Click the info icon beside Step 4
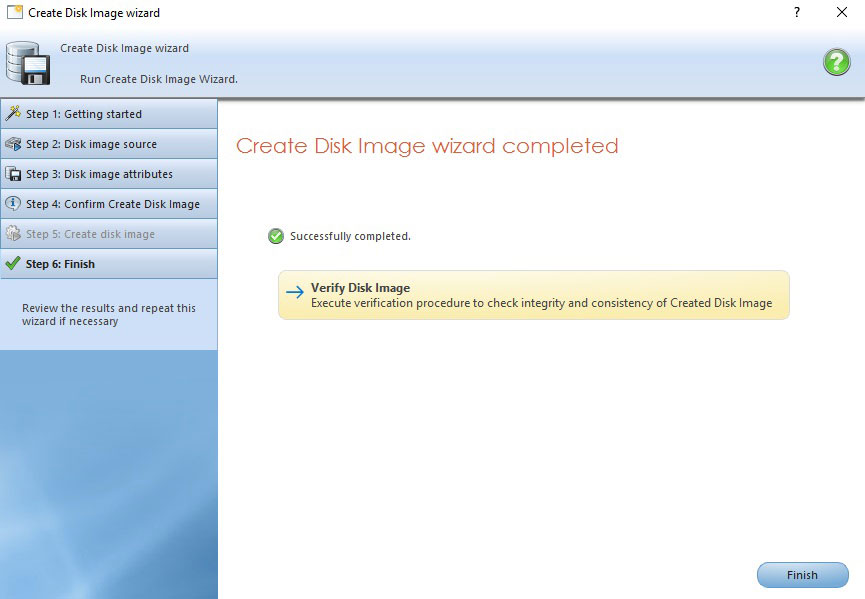Viewport: 865px width, 599px height. click(x=14, y=203)
